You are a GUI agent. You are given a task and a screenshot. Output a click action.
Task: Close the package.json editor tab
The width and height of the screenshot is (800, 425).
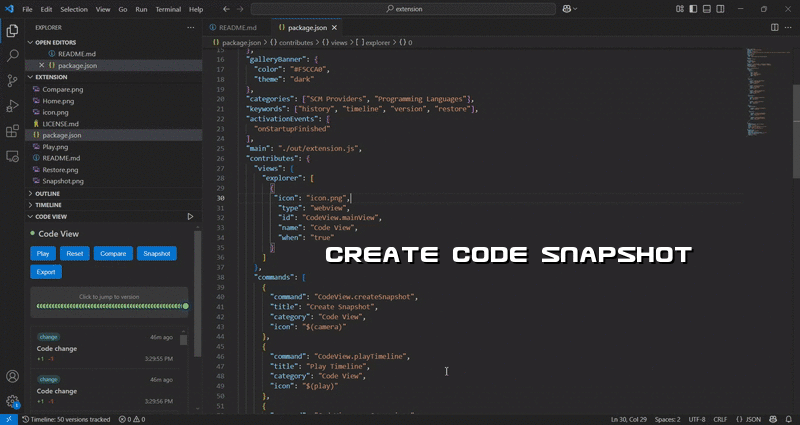pyautogui.click(x=334, y=28)
